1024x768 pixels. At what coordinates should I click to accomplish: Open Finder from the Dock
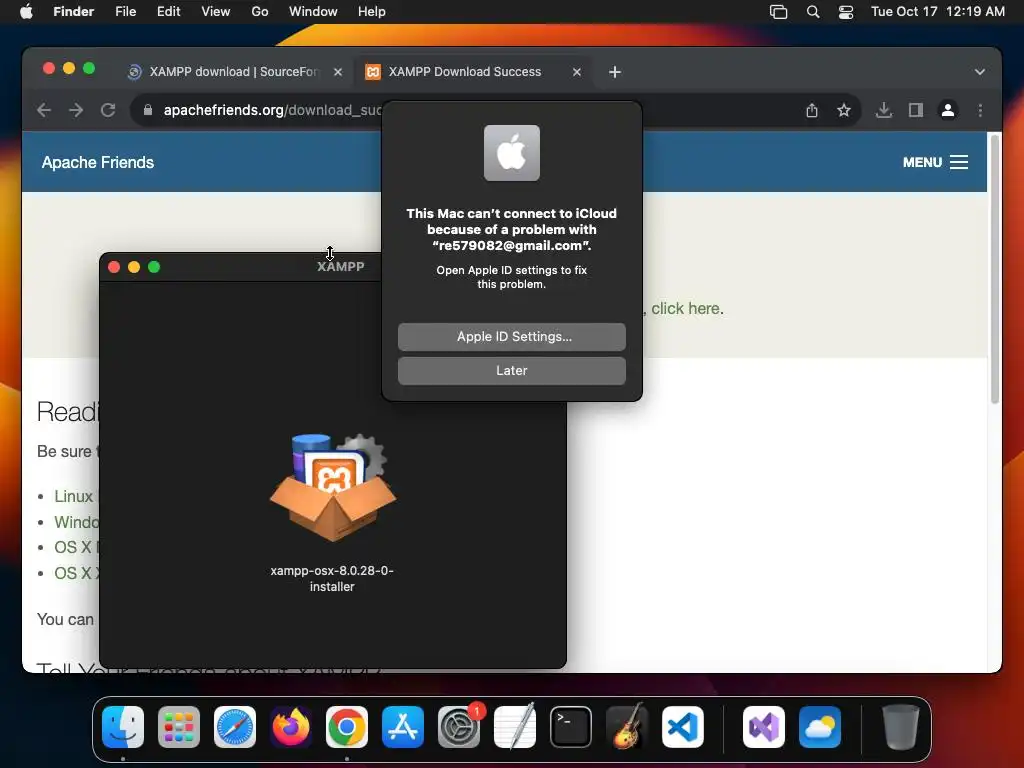pos(123,727)
